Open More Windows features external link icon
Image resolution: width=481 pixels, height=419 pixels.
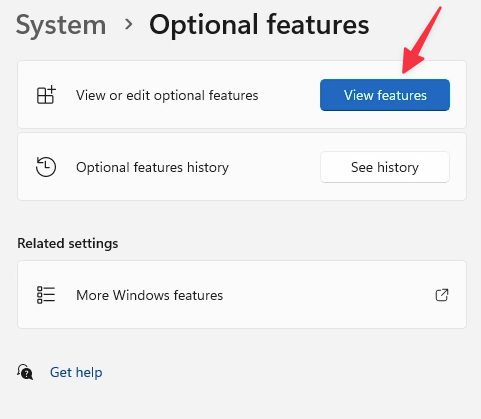[x=442, y=295]
